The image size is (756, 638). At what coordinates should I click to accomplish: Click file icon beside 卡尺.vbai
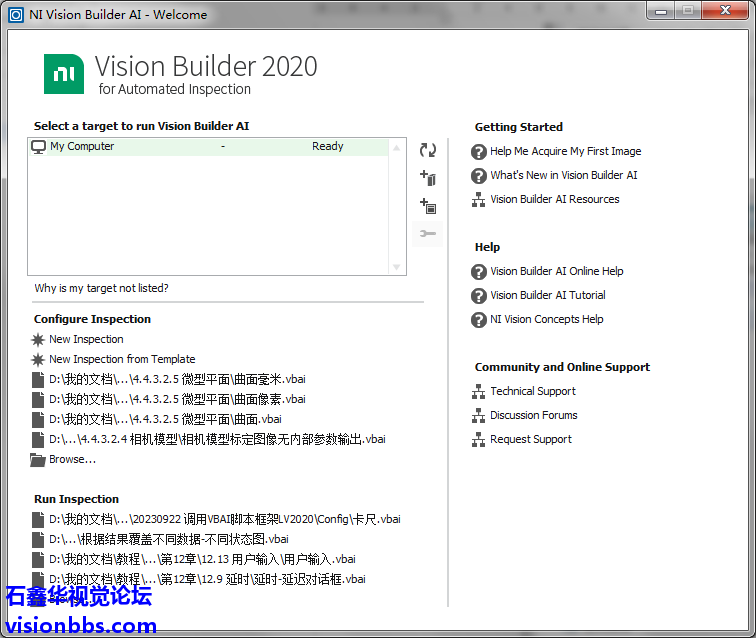[x=38, y=520]
